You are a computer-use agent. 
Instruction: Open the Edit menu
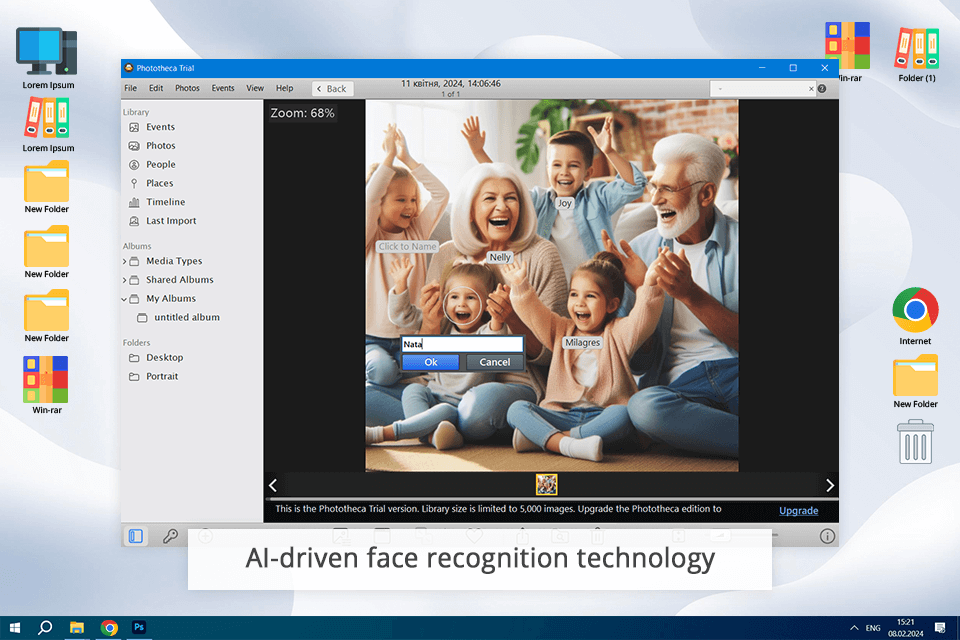pyautogui.click(x=156, y=88)
